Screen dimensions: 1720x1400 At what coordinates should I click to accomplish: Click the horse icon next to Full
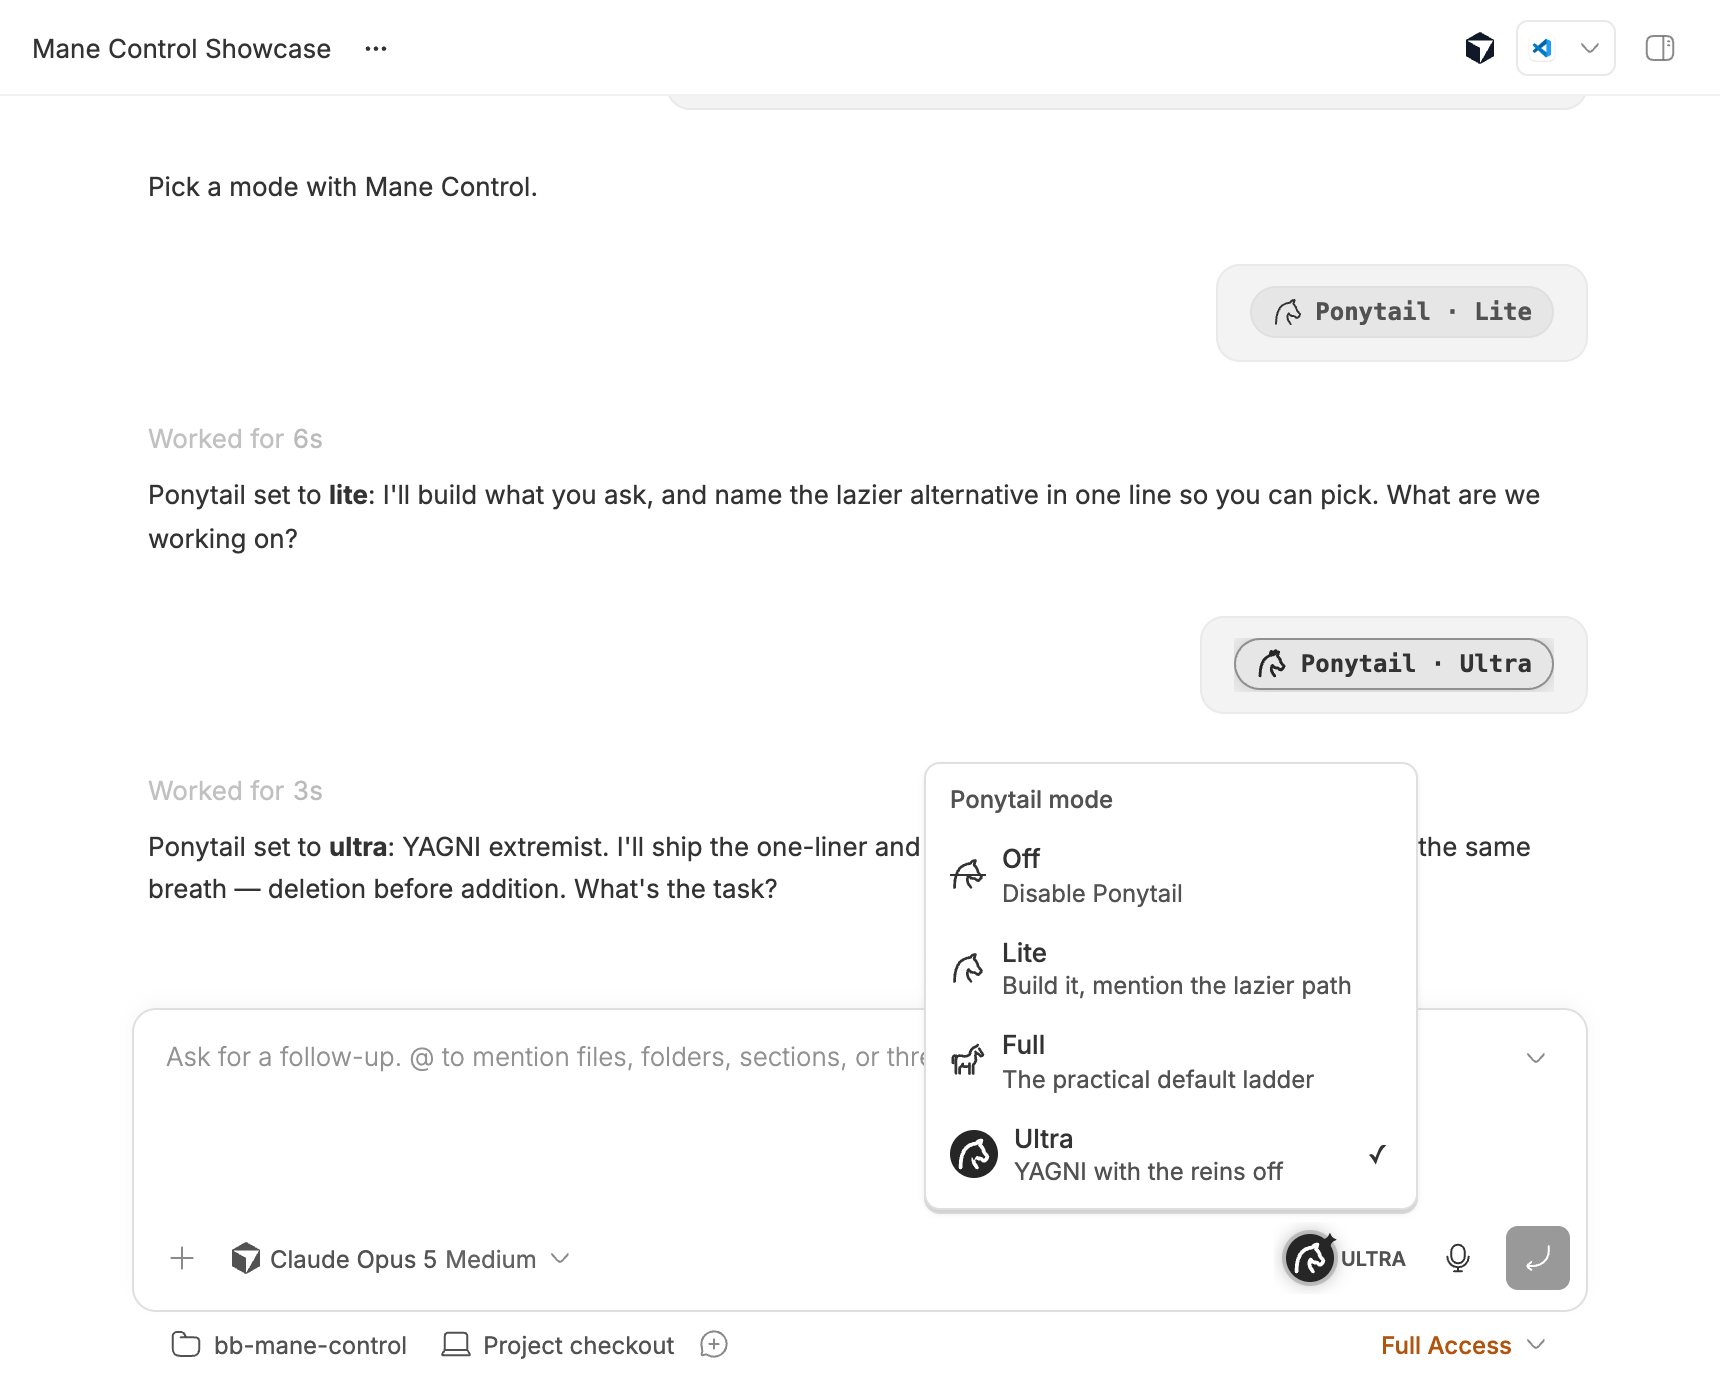[x=967, y=1060]
